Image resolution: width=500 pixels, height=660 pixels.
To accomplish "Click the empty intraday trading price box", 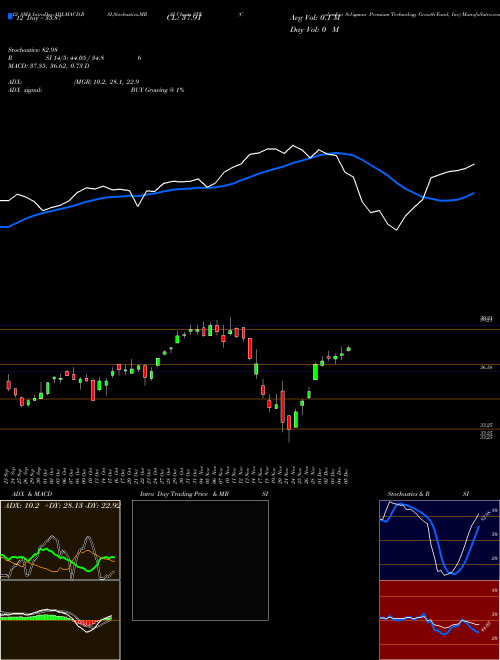I will pos(200,560).
